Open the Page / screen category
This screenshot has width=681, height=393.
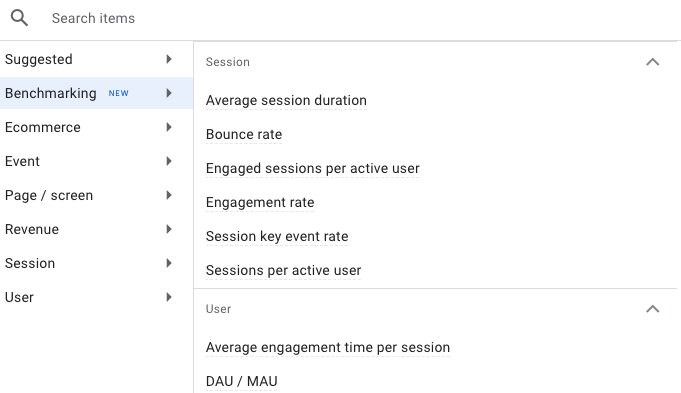click(96, 195)
